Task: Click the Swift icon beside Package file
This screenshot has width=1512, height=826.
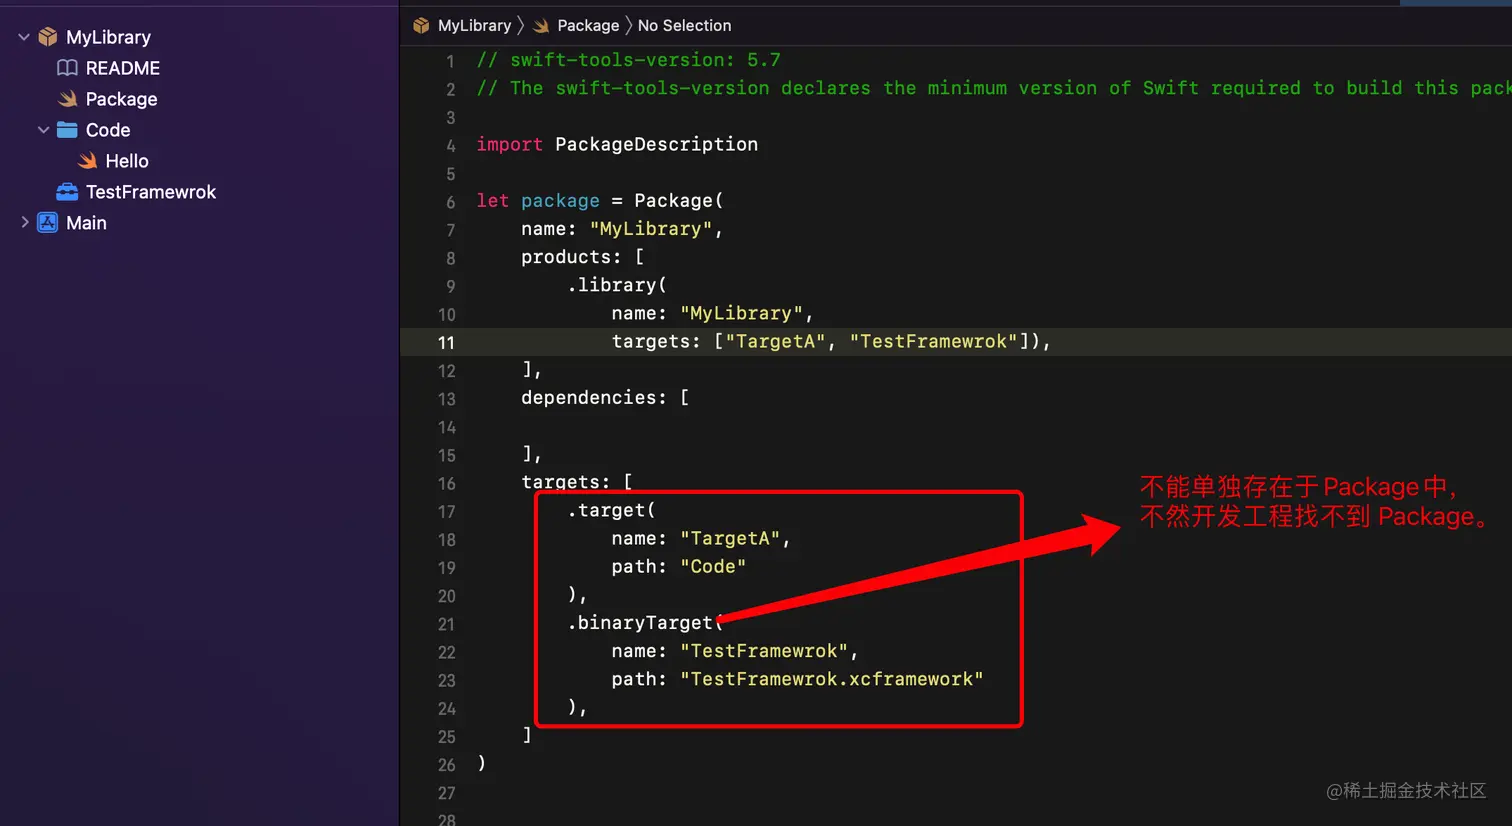Action: [x=67, y=99]
